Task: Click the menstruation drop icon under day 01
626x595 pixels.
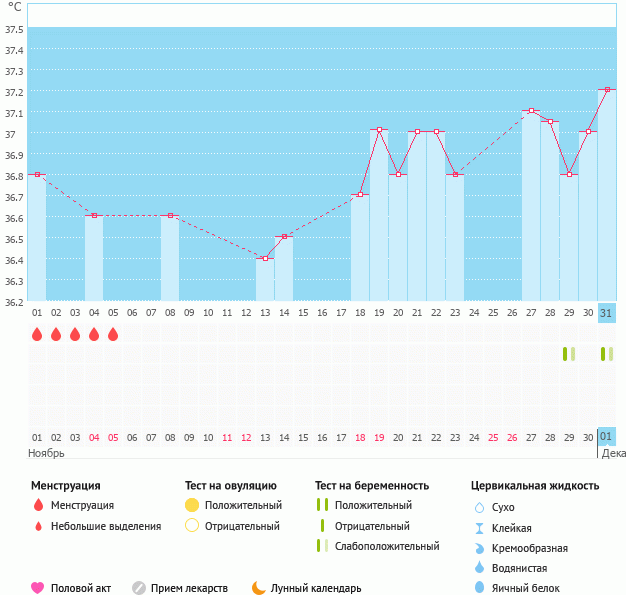Action: [x=37, y=334]
